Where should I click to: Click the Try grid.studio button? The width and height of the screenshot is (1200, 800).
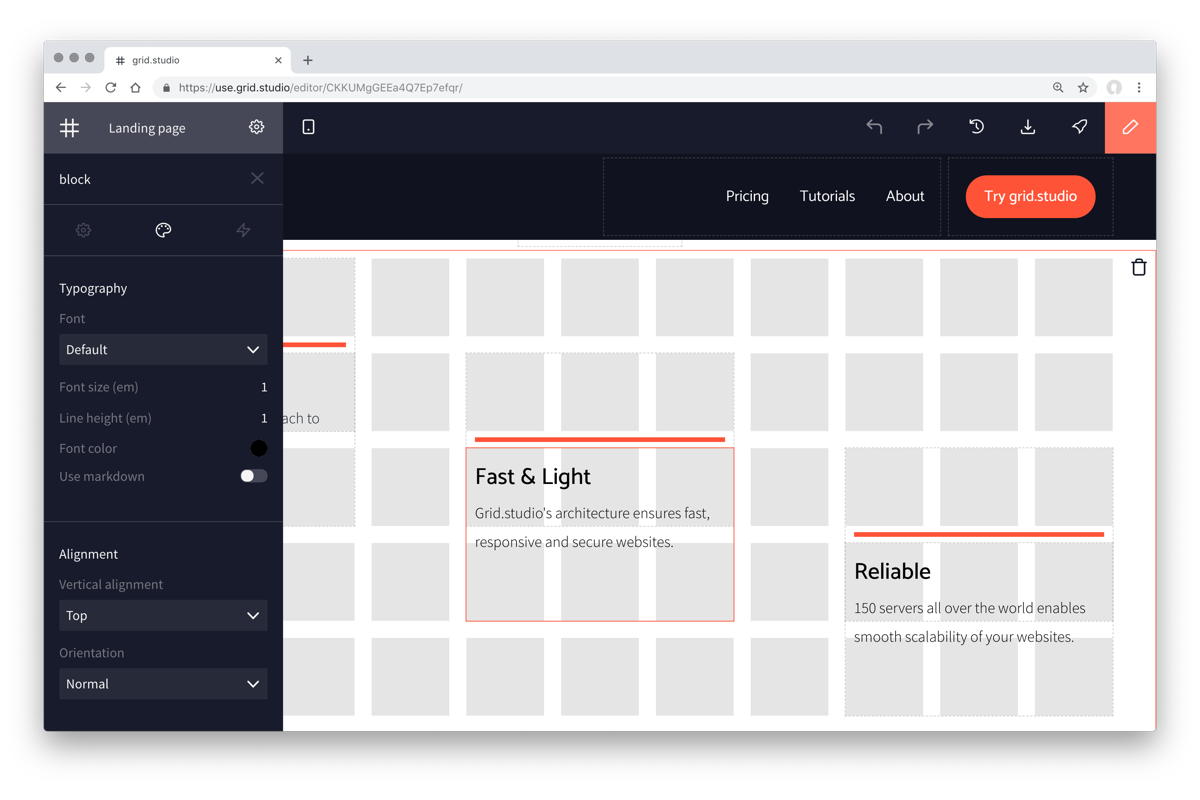[1030, 196]
